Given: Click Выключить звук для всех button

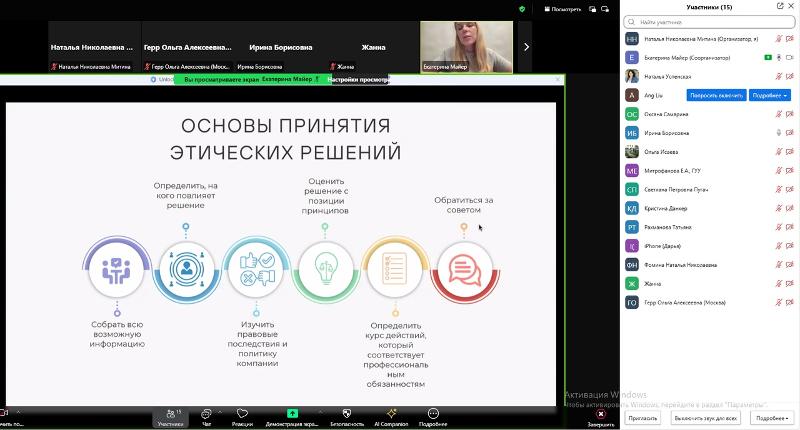Looking at the screenshot, I should pos(705,417).
